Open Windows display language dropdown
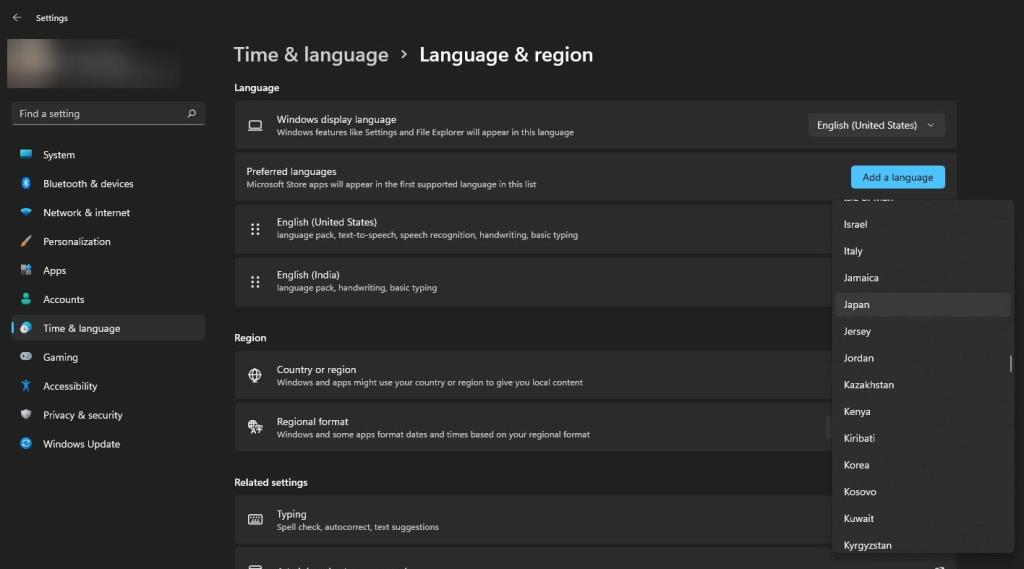 876,125
